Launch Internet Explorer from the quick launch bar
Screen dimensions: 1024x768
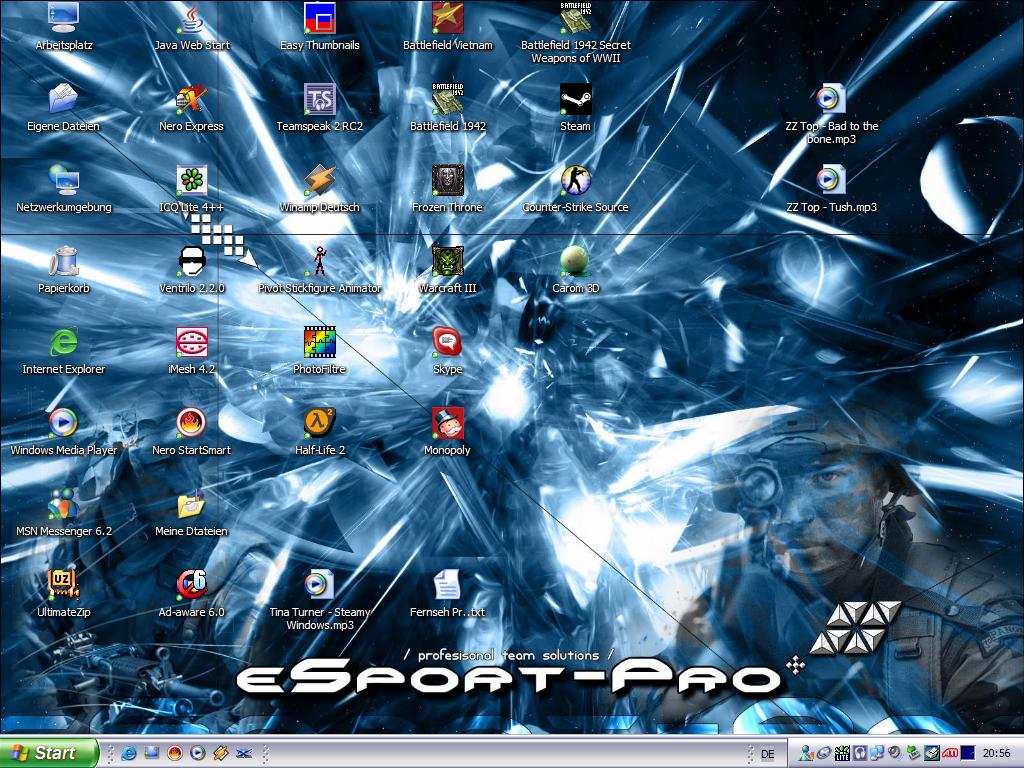[129, 753]
